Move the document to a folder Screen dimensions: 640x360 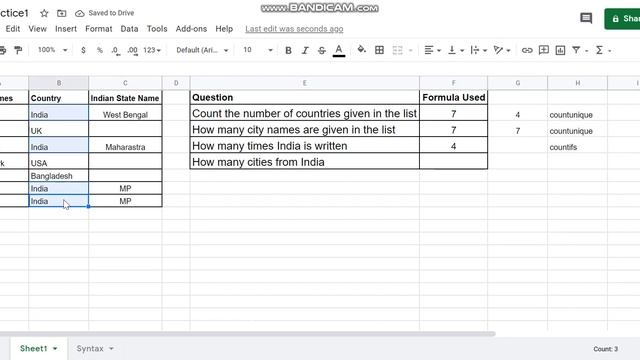[x=62, y=13]
